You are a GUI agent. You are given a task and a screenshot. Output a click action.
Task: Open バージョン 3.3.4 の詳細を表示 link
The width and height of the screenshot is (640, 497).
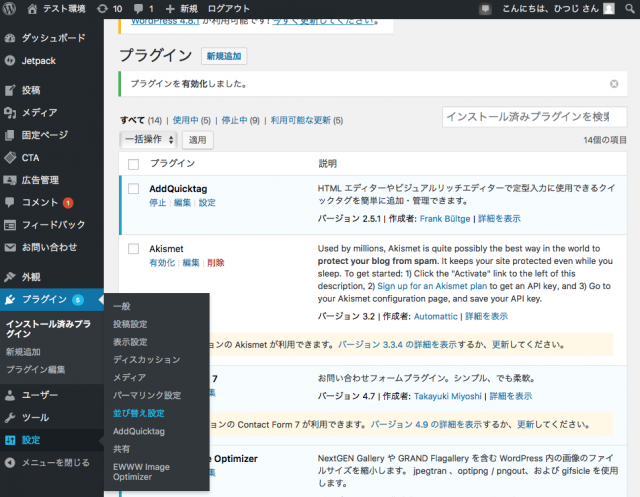397,345
